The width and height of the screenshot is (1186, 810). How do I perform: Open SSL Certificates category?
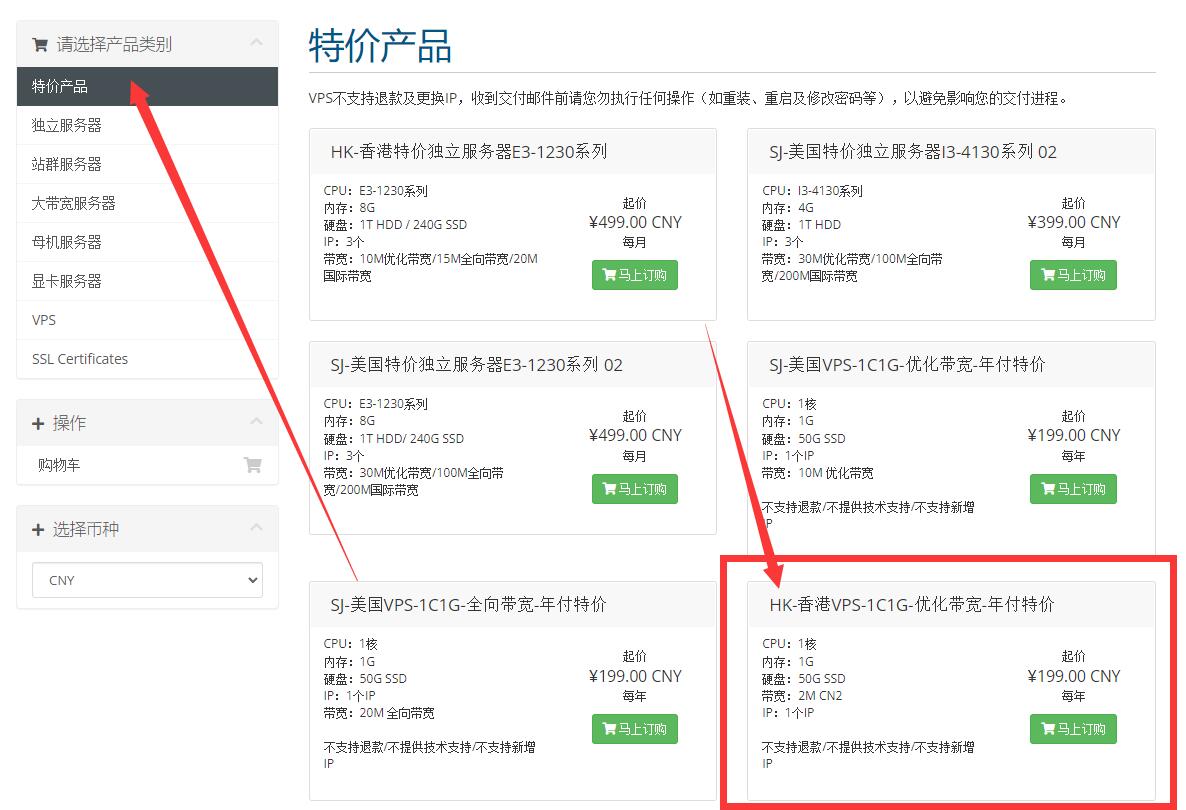point(80,359)
